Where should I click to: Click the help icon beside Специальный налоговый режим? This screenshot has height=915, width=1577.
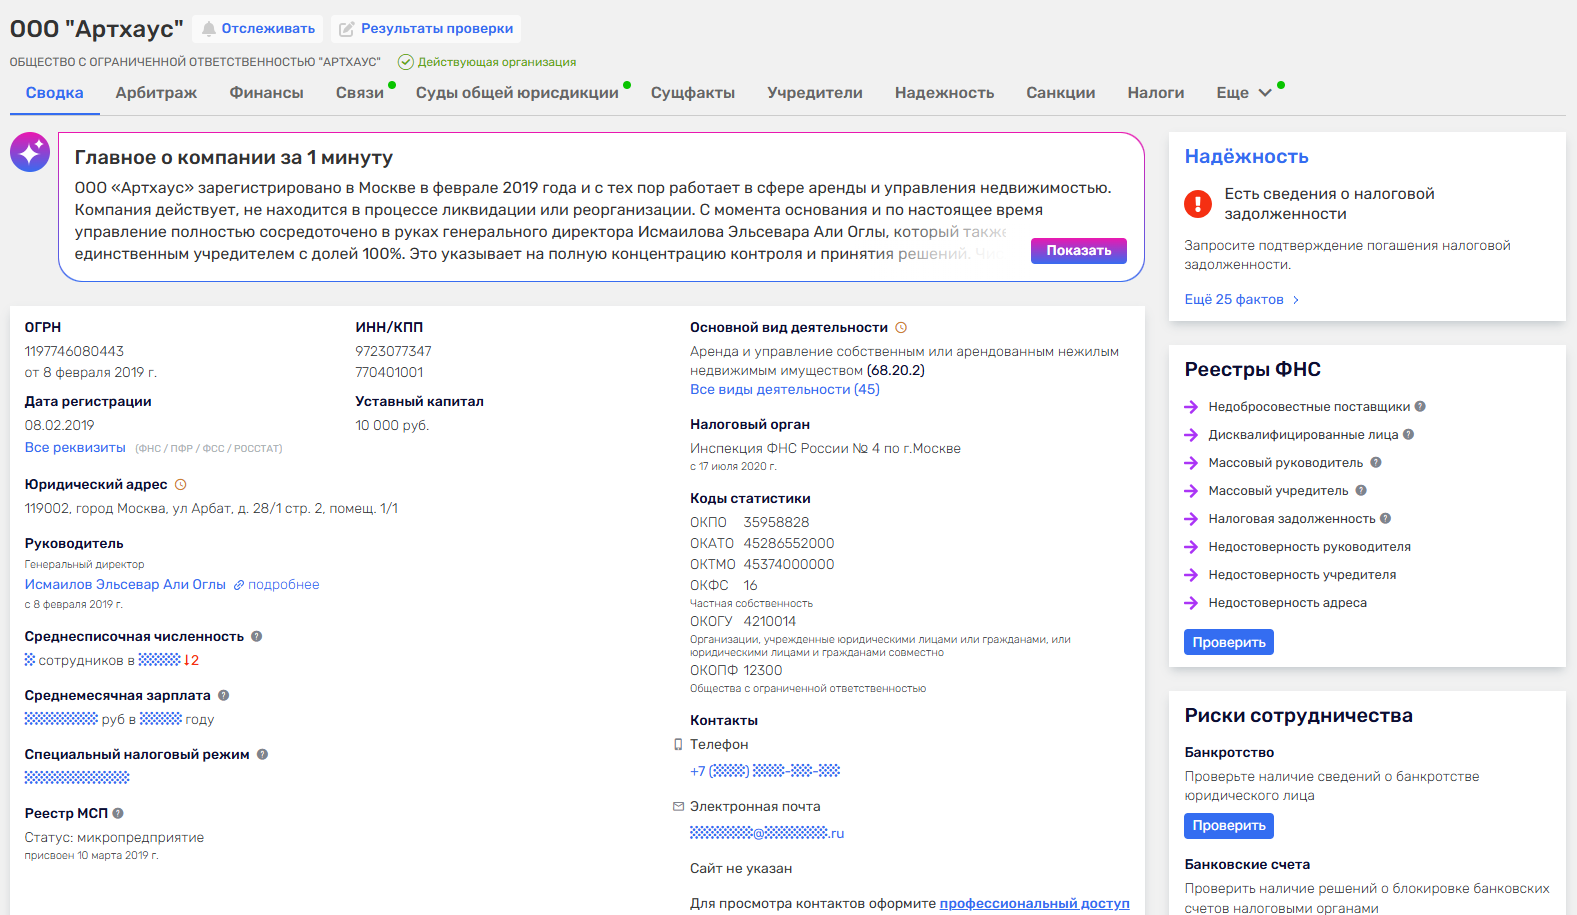point(262,754)
